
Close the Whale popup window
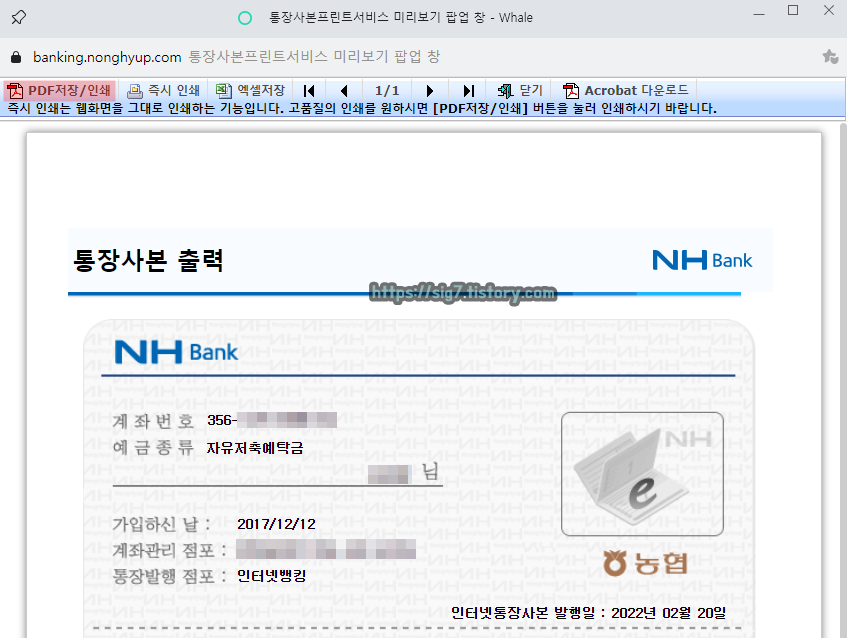829,10
